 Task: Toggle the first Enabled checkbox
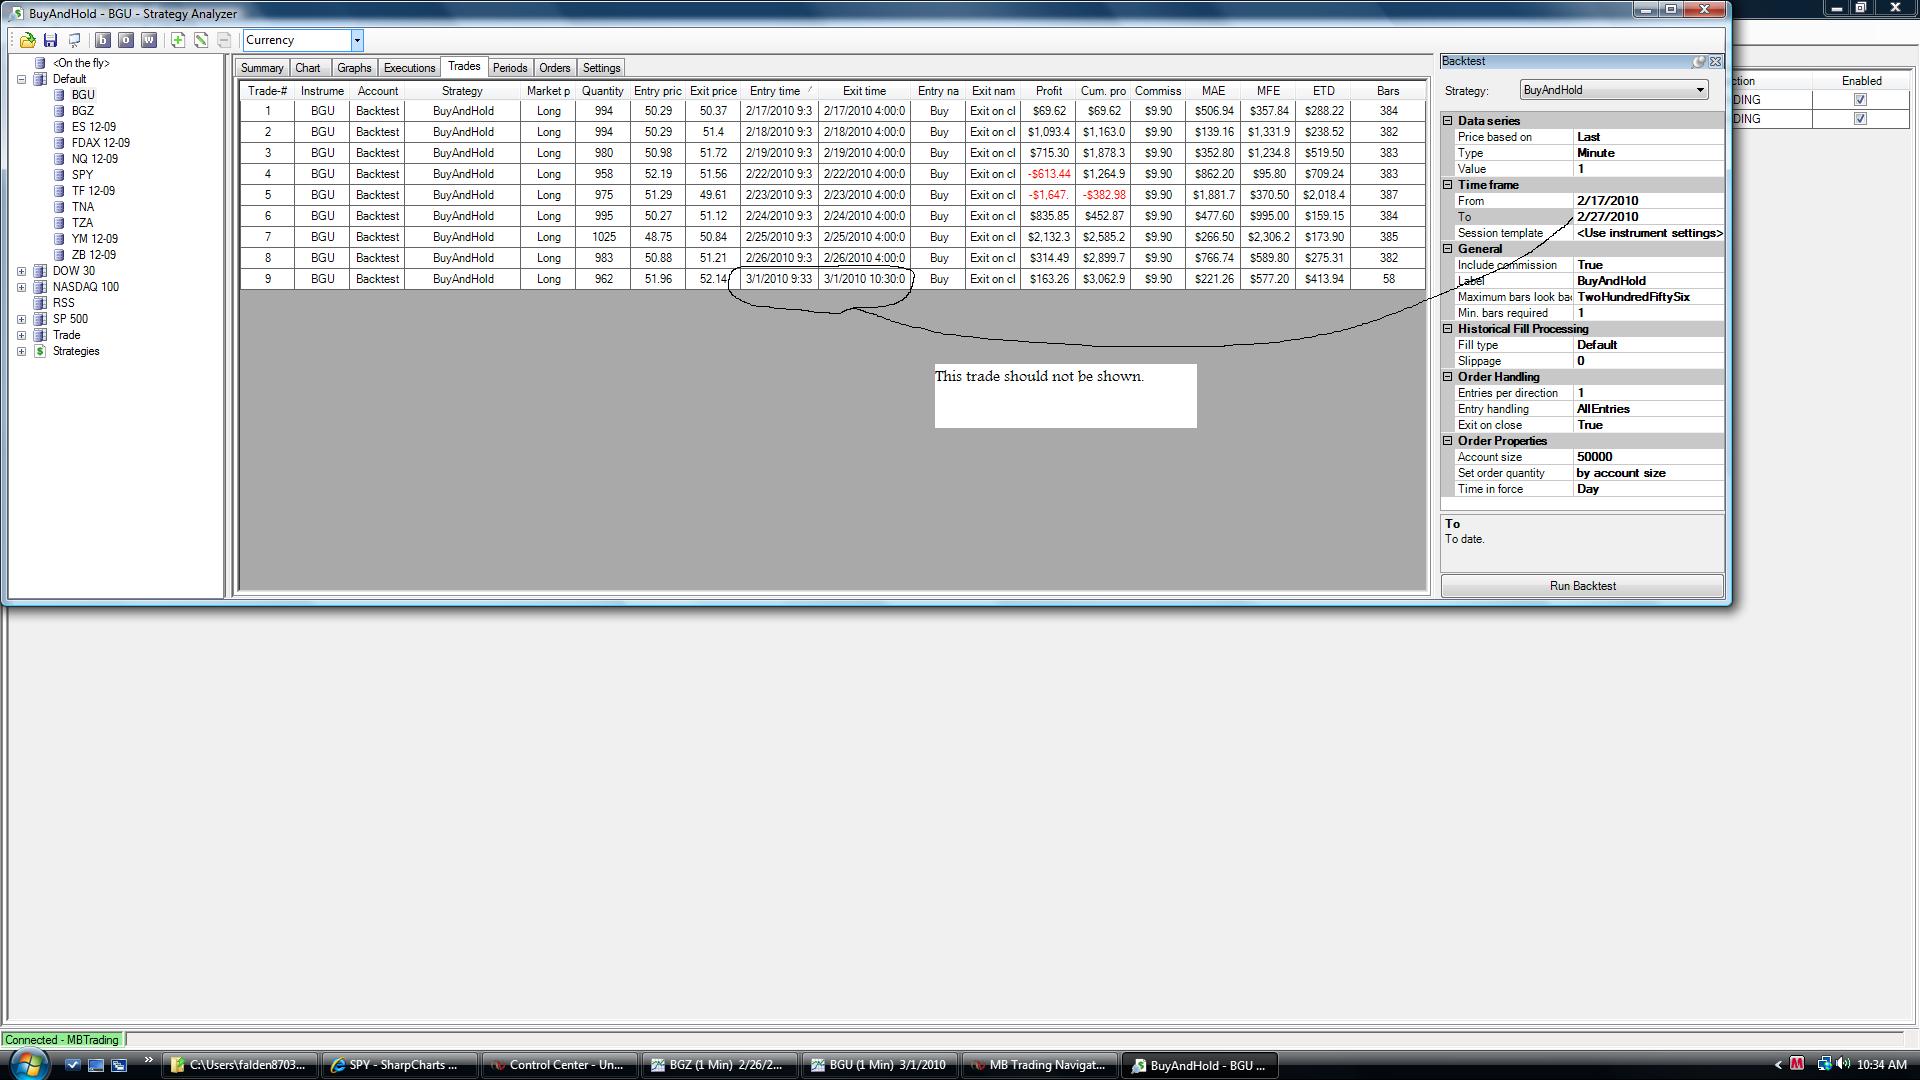[x=1860, y=100]
